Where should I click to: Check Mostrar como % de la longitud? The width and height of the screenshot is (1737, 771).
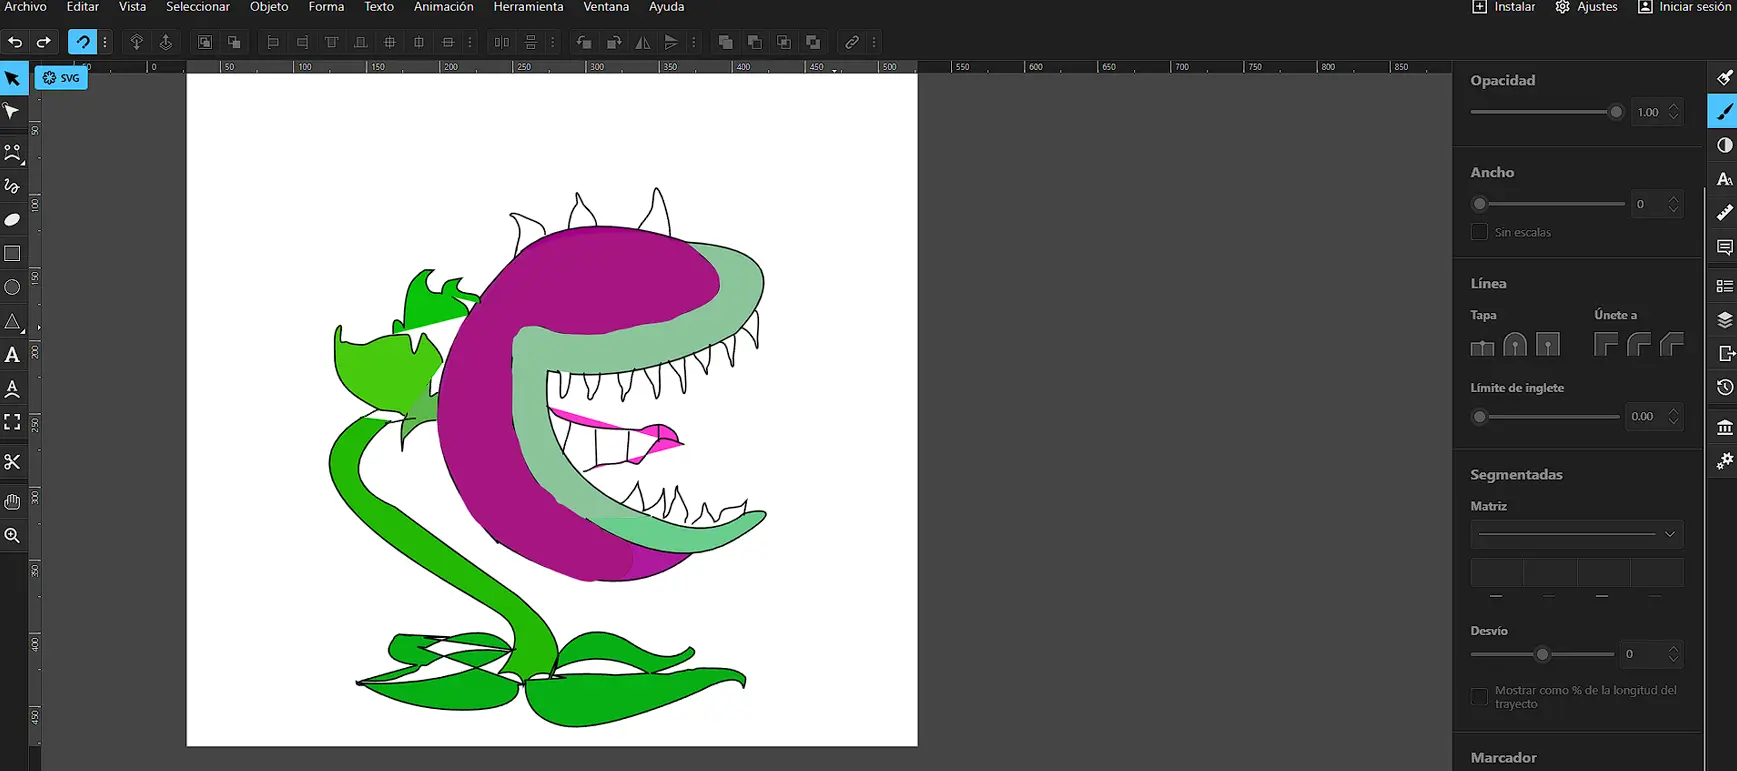tap(1479, 697)
